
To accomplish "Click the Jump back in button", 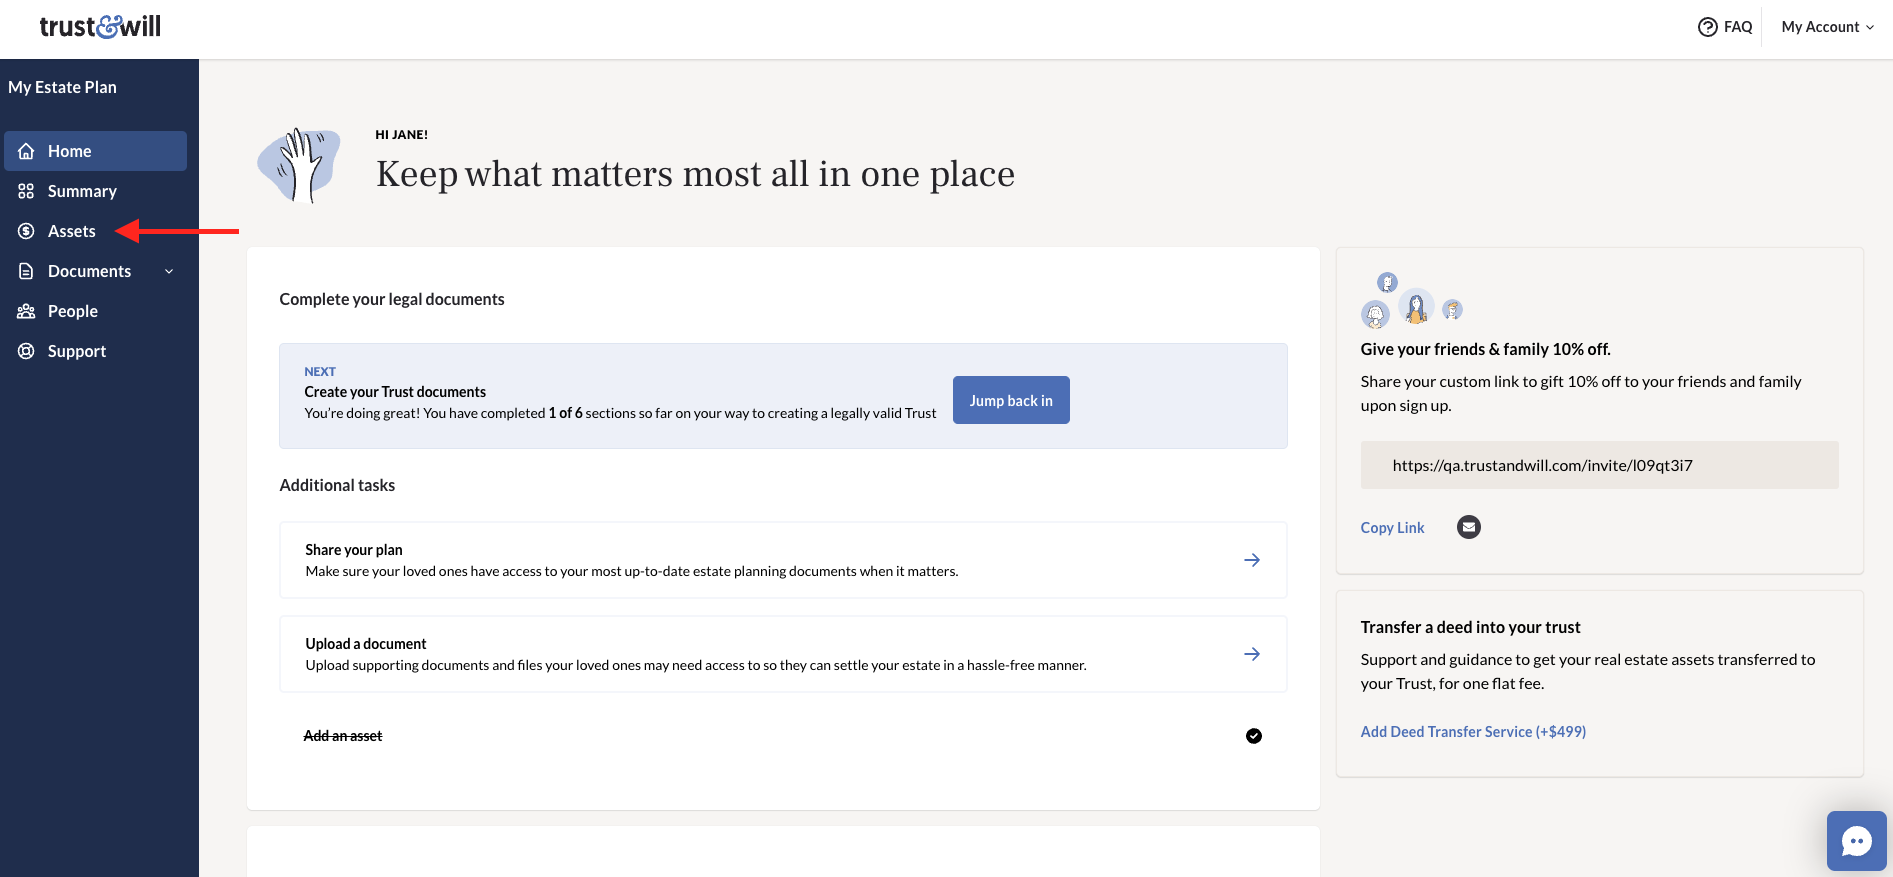I will coord(1011,400).
